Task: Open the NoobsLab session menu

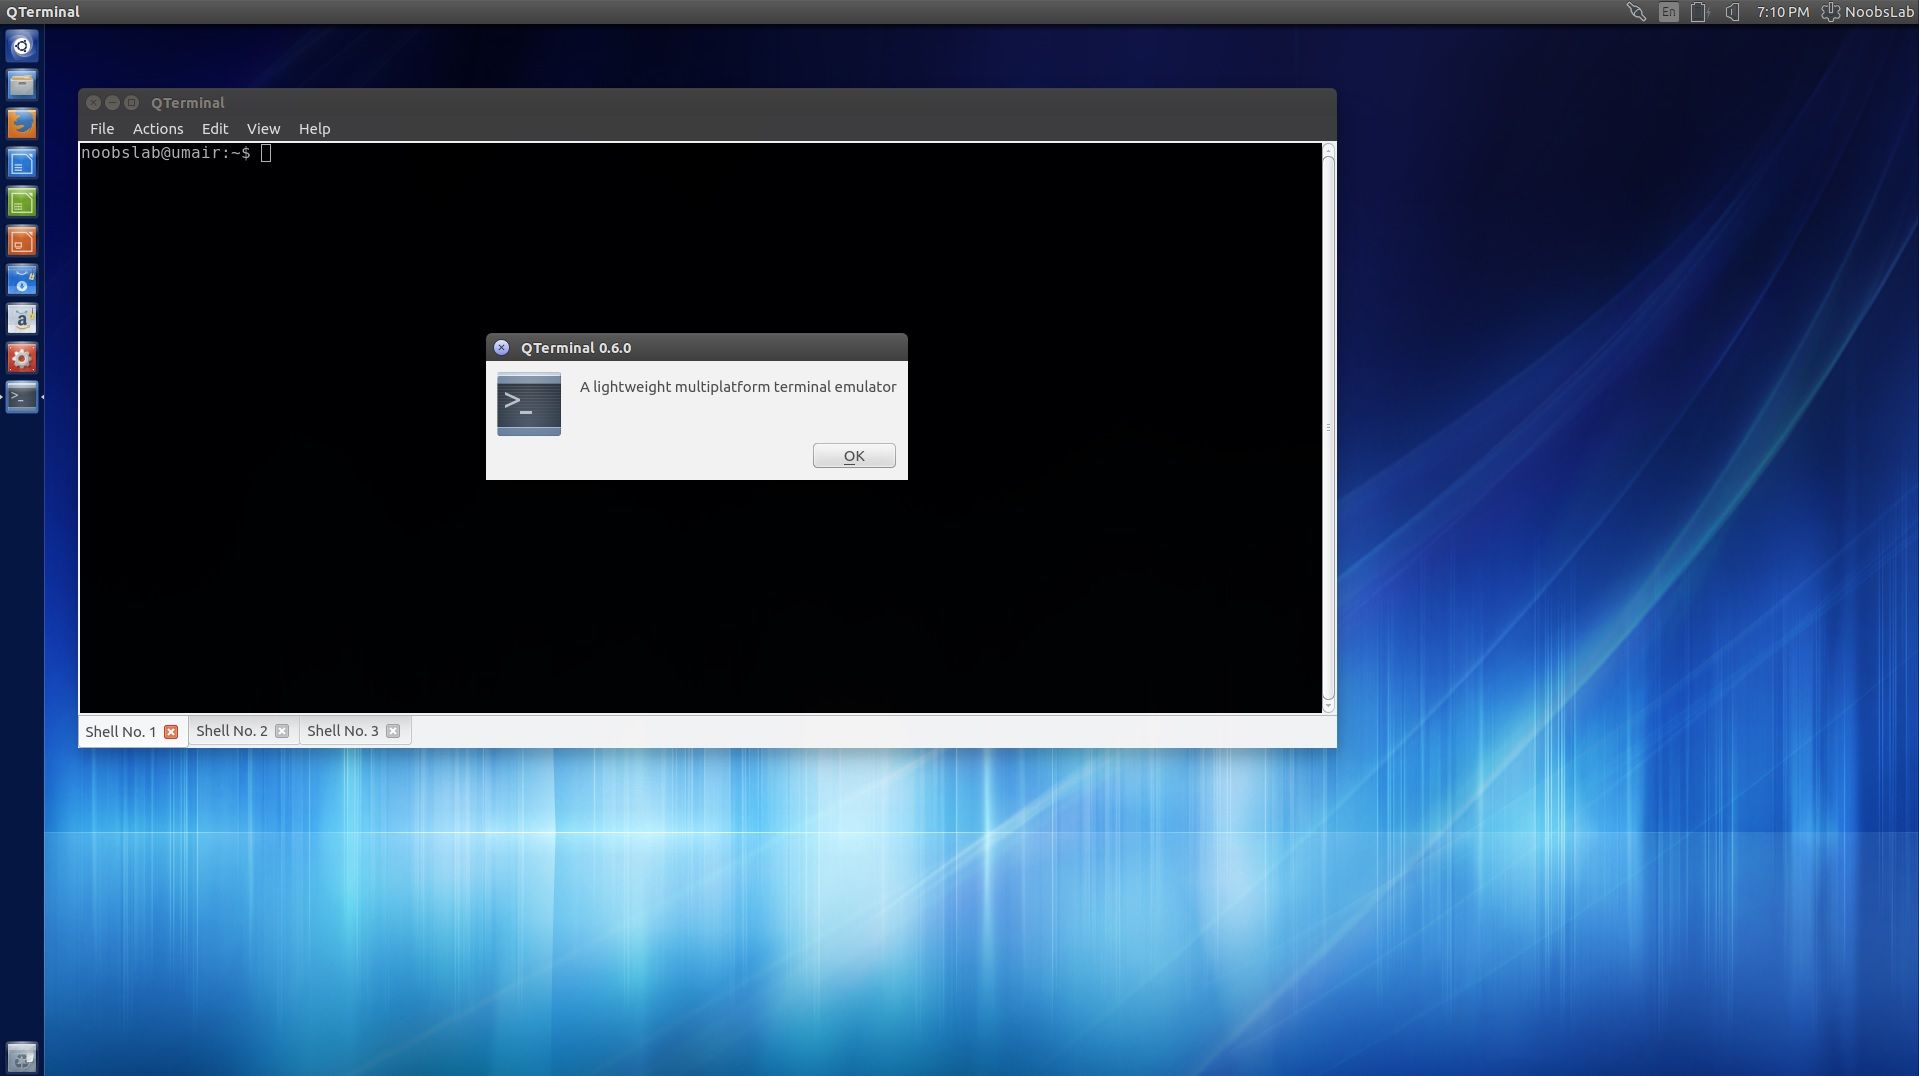Action: (1867, 12)
